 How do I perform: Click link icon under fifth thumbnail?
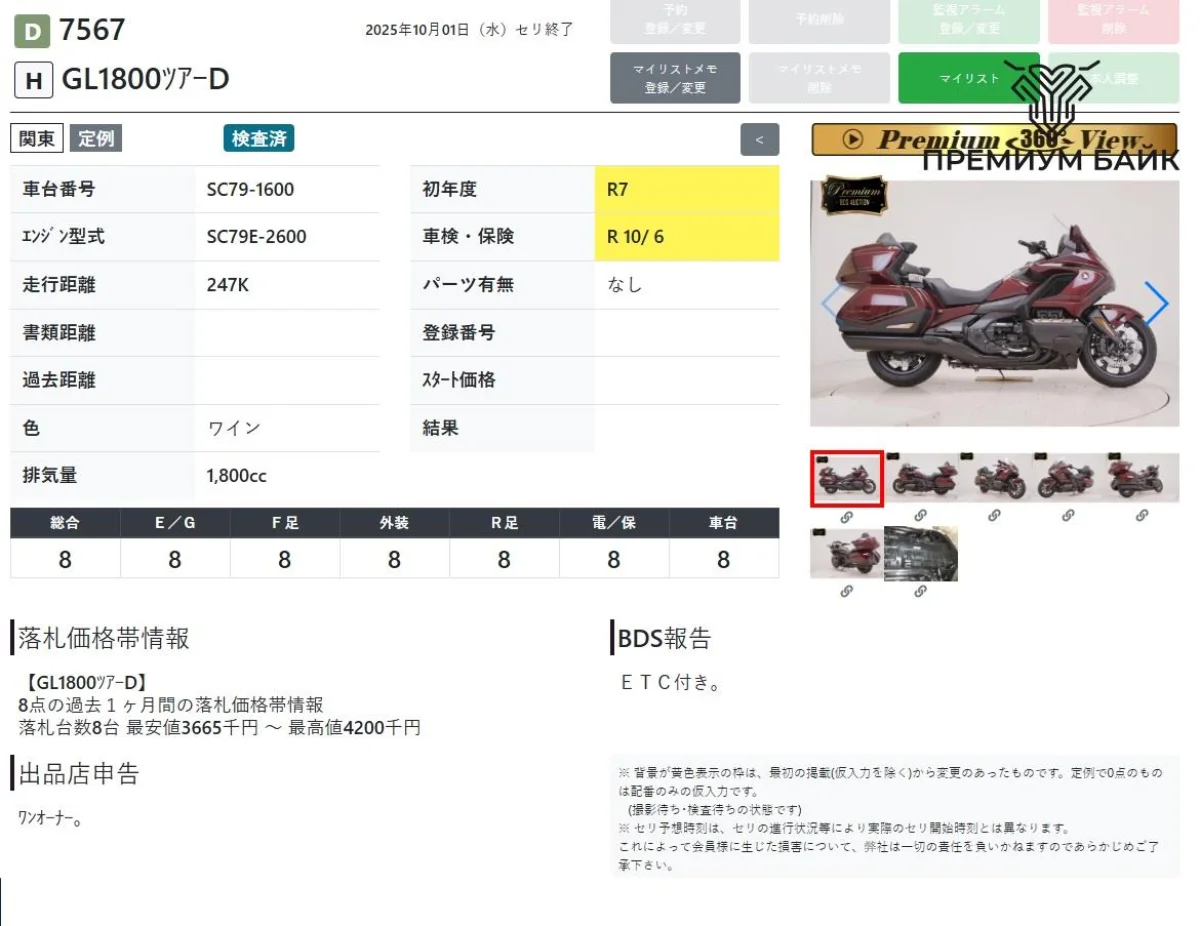click(1142, 516)
